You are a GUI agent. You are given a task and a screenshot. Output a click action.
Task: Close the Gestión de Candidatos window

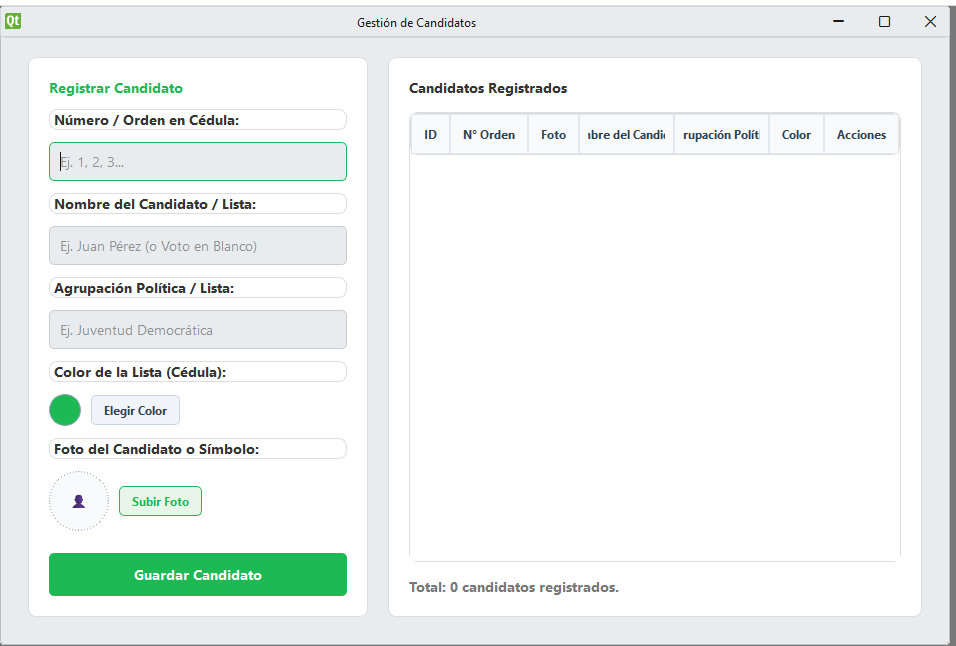coord(930,21)
